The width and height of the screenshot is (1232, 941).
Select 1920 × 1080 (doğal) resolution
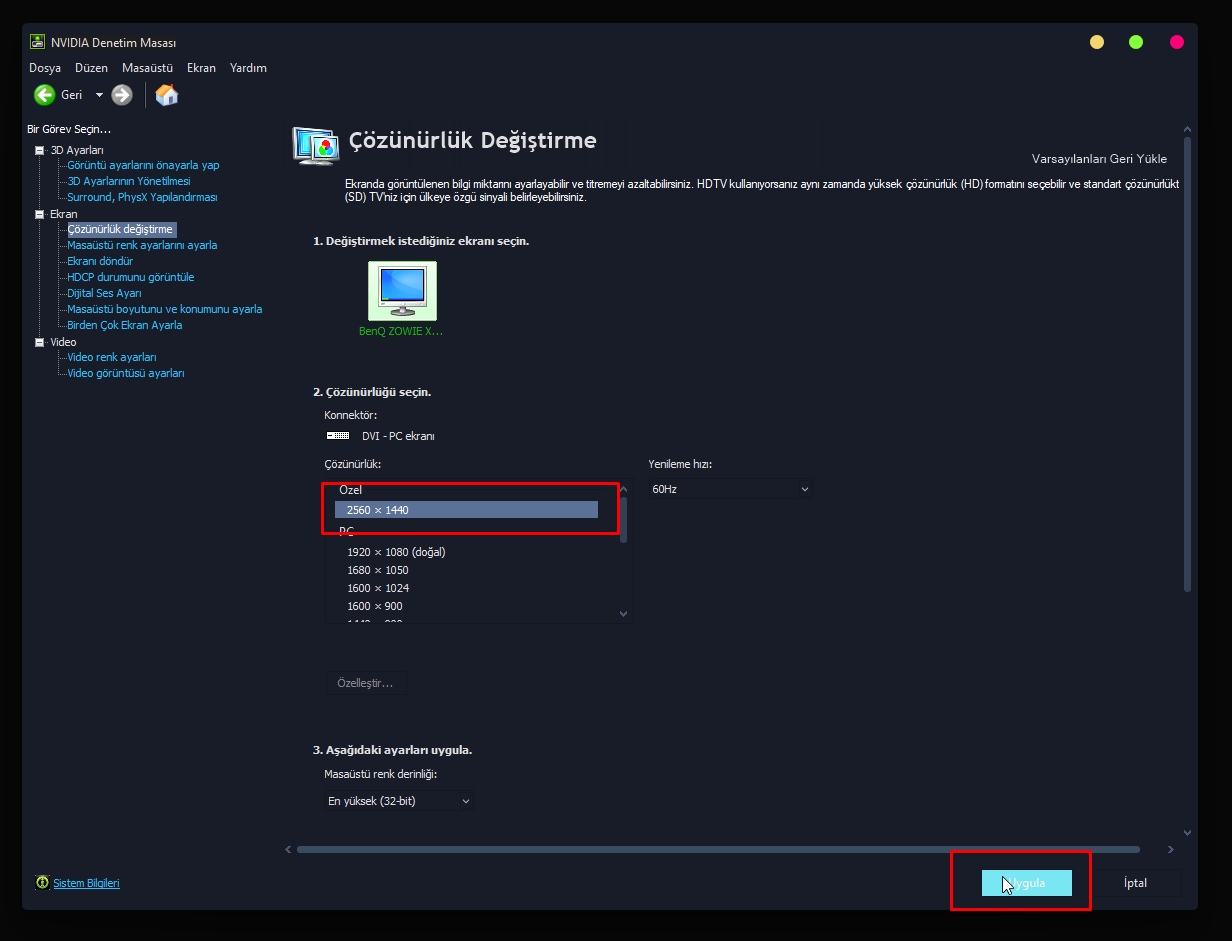click(x=396, y=552)
